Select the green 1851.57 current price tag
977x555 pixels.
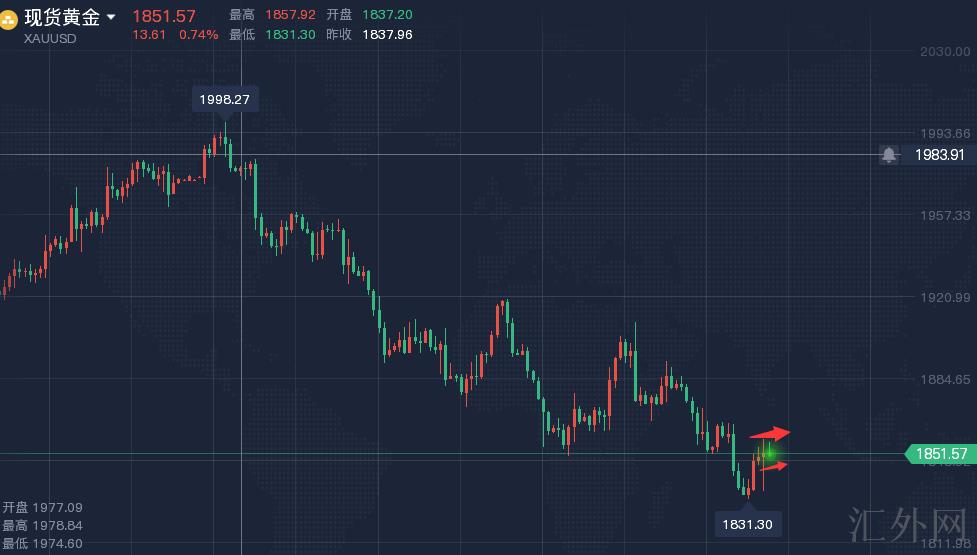[x=941, y=454]
